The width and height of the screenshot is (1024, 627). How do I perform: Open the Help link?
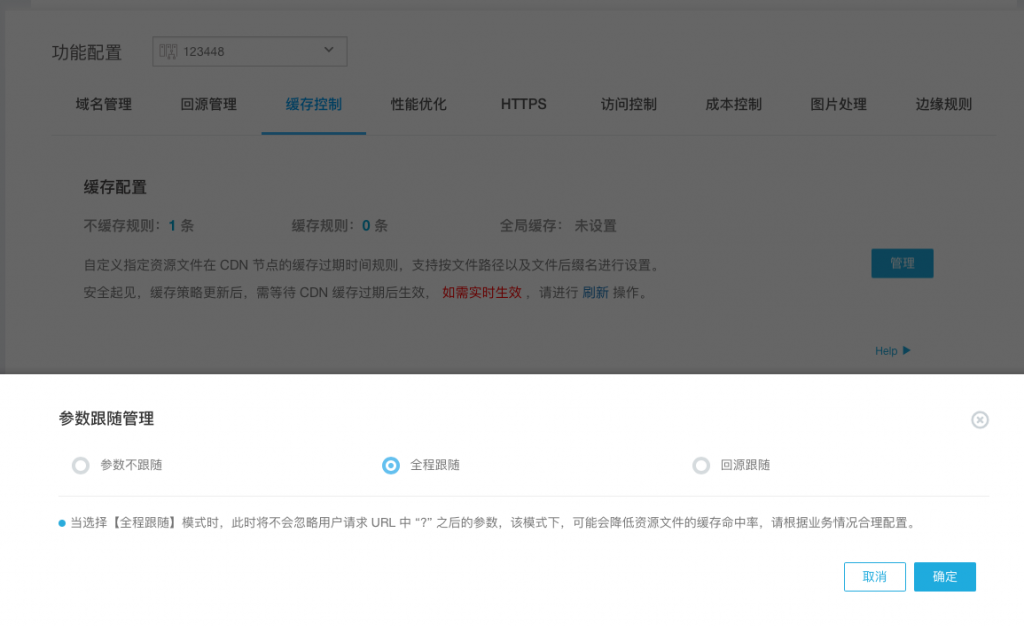pos(886,351)
